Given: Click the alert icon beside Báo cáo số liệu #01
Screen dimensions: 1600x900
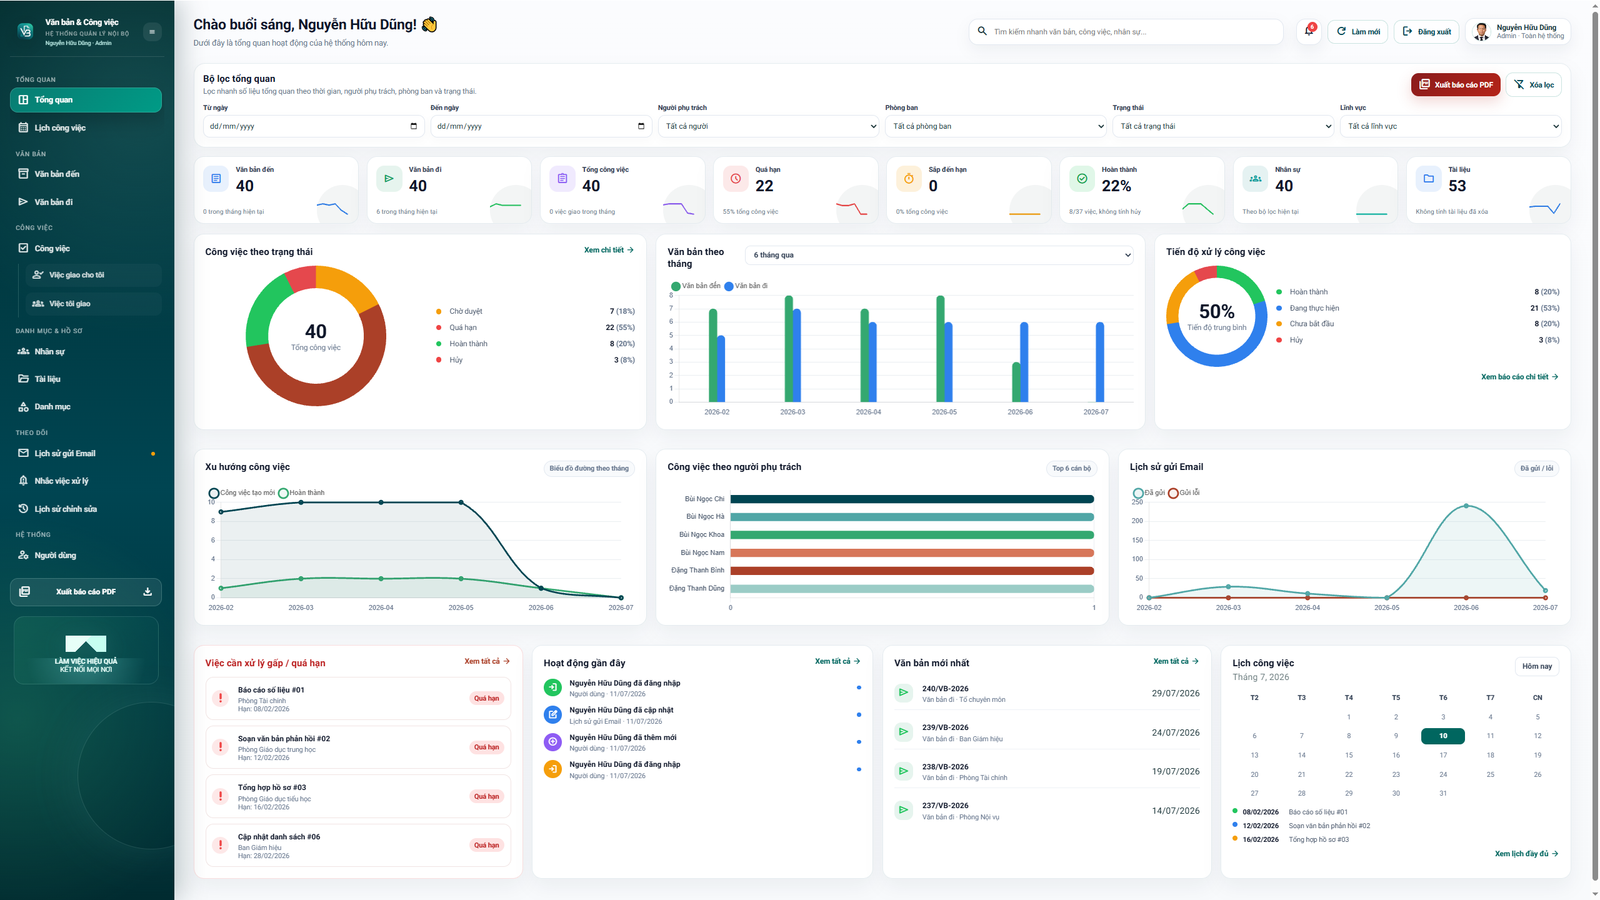Looking at the screenshot, I should (x=221, y=698).
